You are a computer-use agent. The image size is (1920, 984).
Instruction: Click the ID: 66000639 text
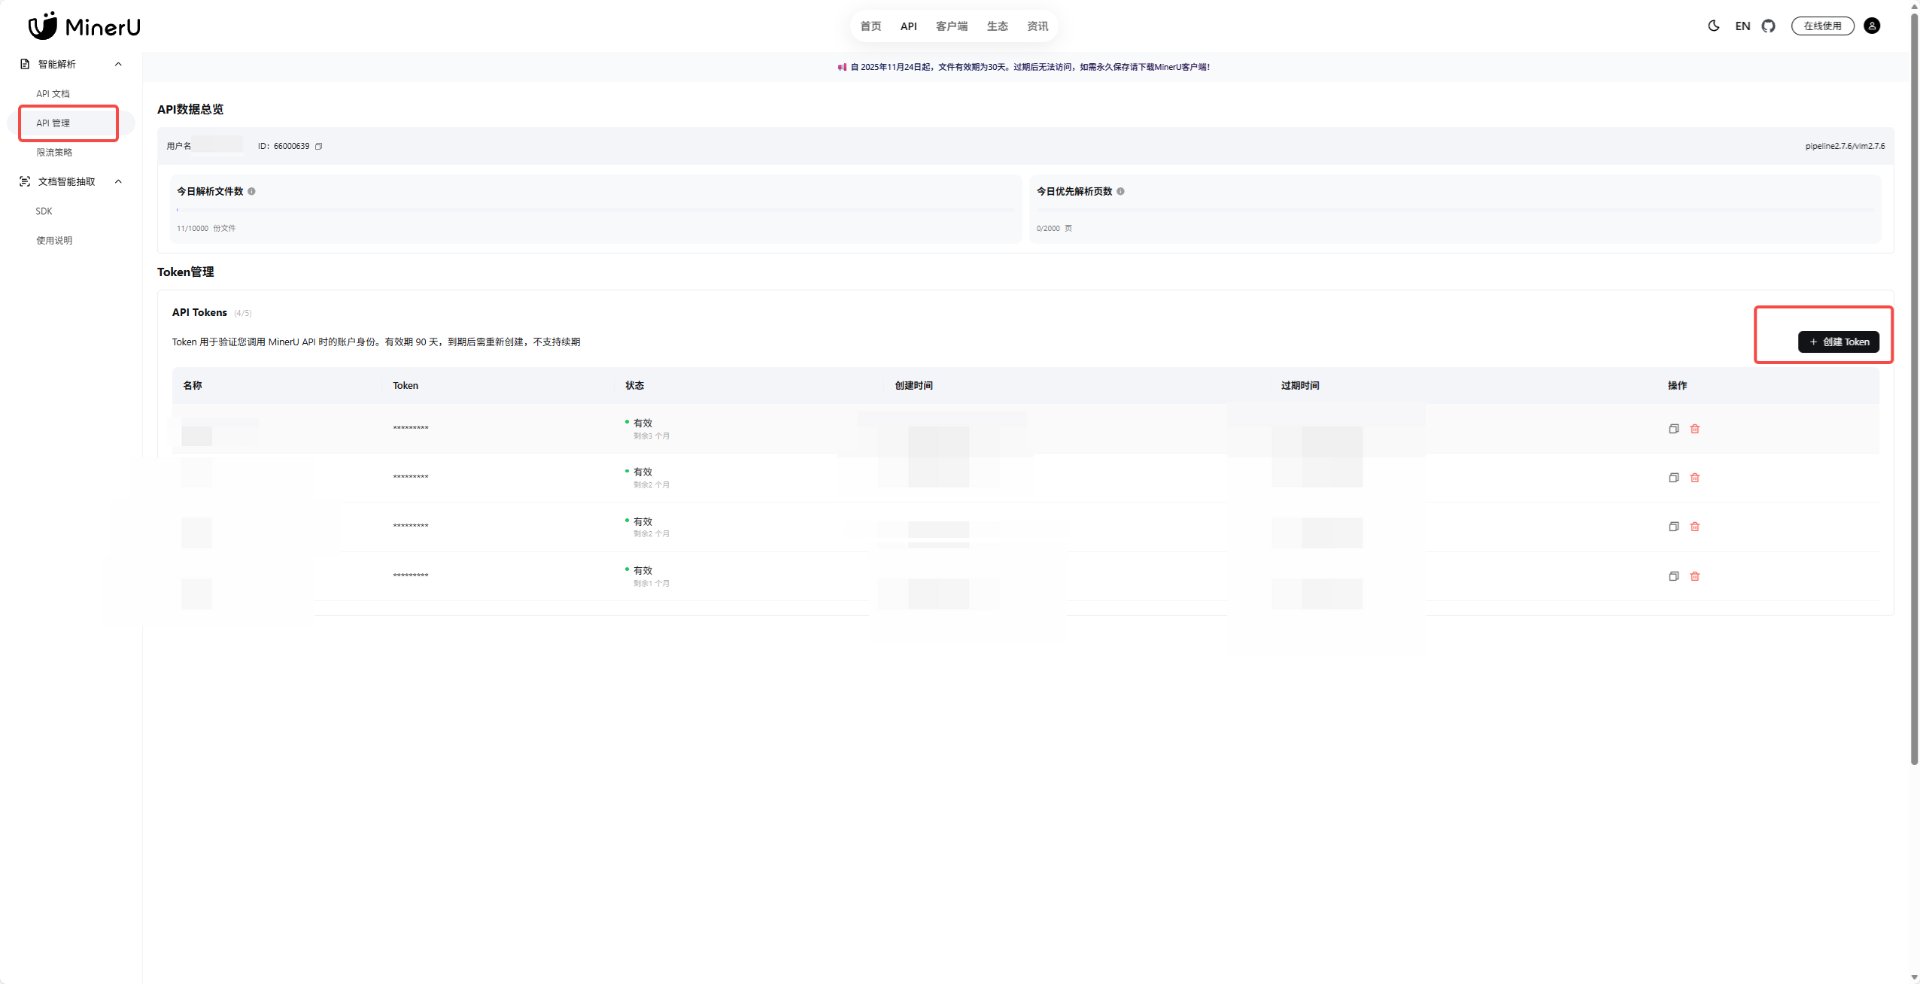tap(284, 146)
